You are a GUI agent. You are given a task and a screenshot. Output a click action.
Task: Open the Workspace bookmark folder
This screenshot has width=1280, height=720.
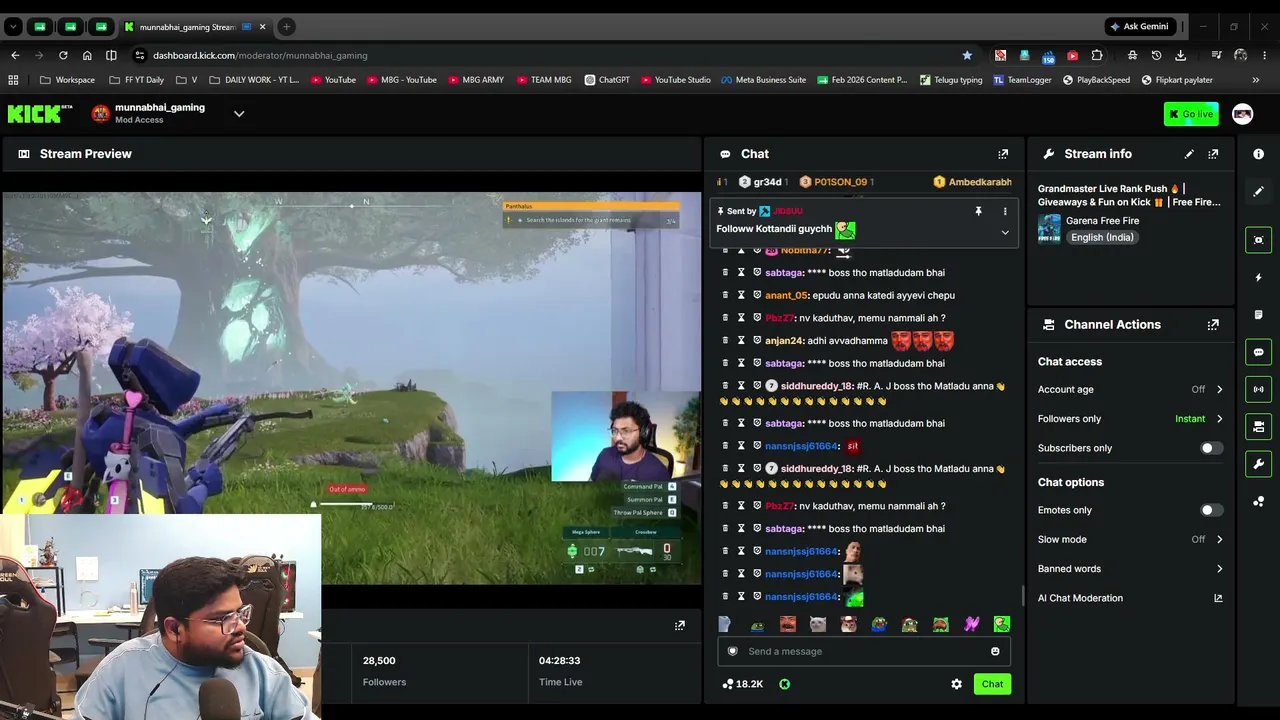pyautogui.click(x=68, y=80)
